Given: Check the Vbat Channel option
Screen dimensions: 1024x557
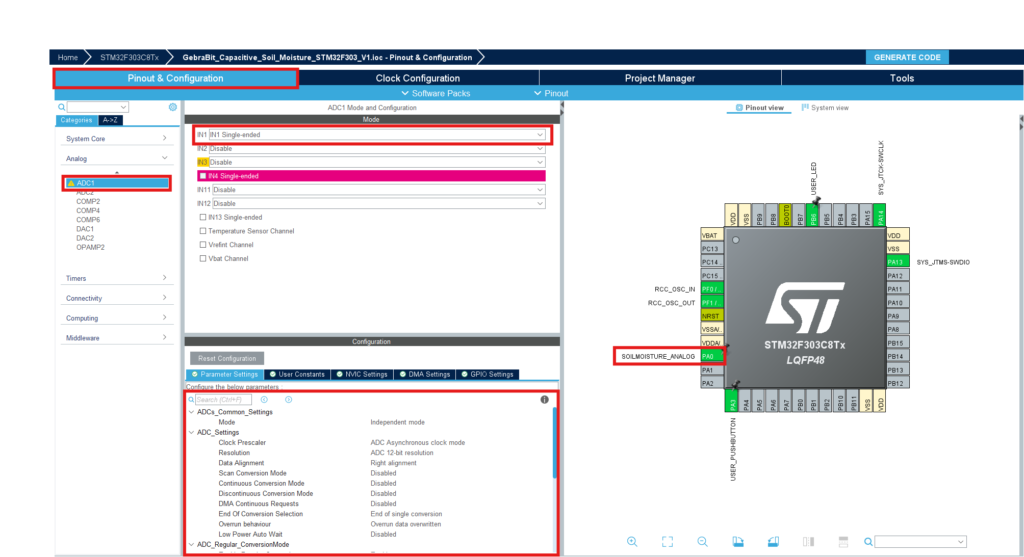Looking at the screenshot, I should (x=202, y=259).
